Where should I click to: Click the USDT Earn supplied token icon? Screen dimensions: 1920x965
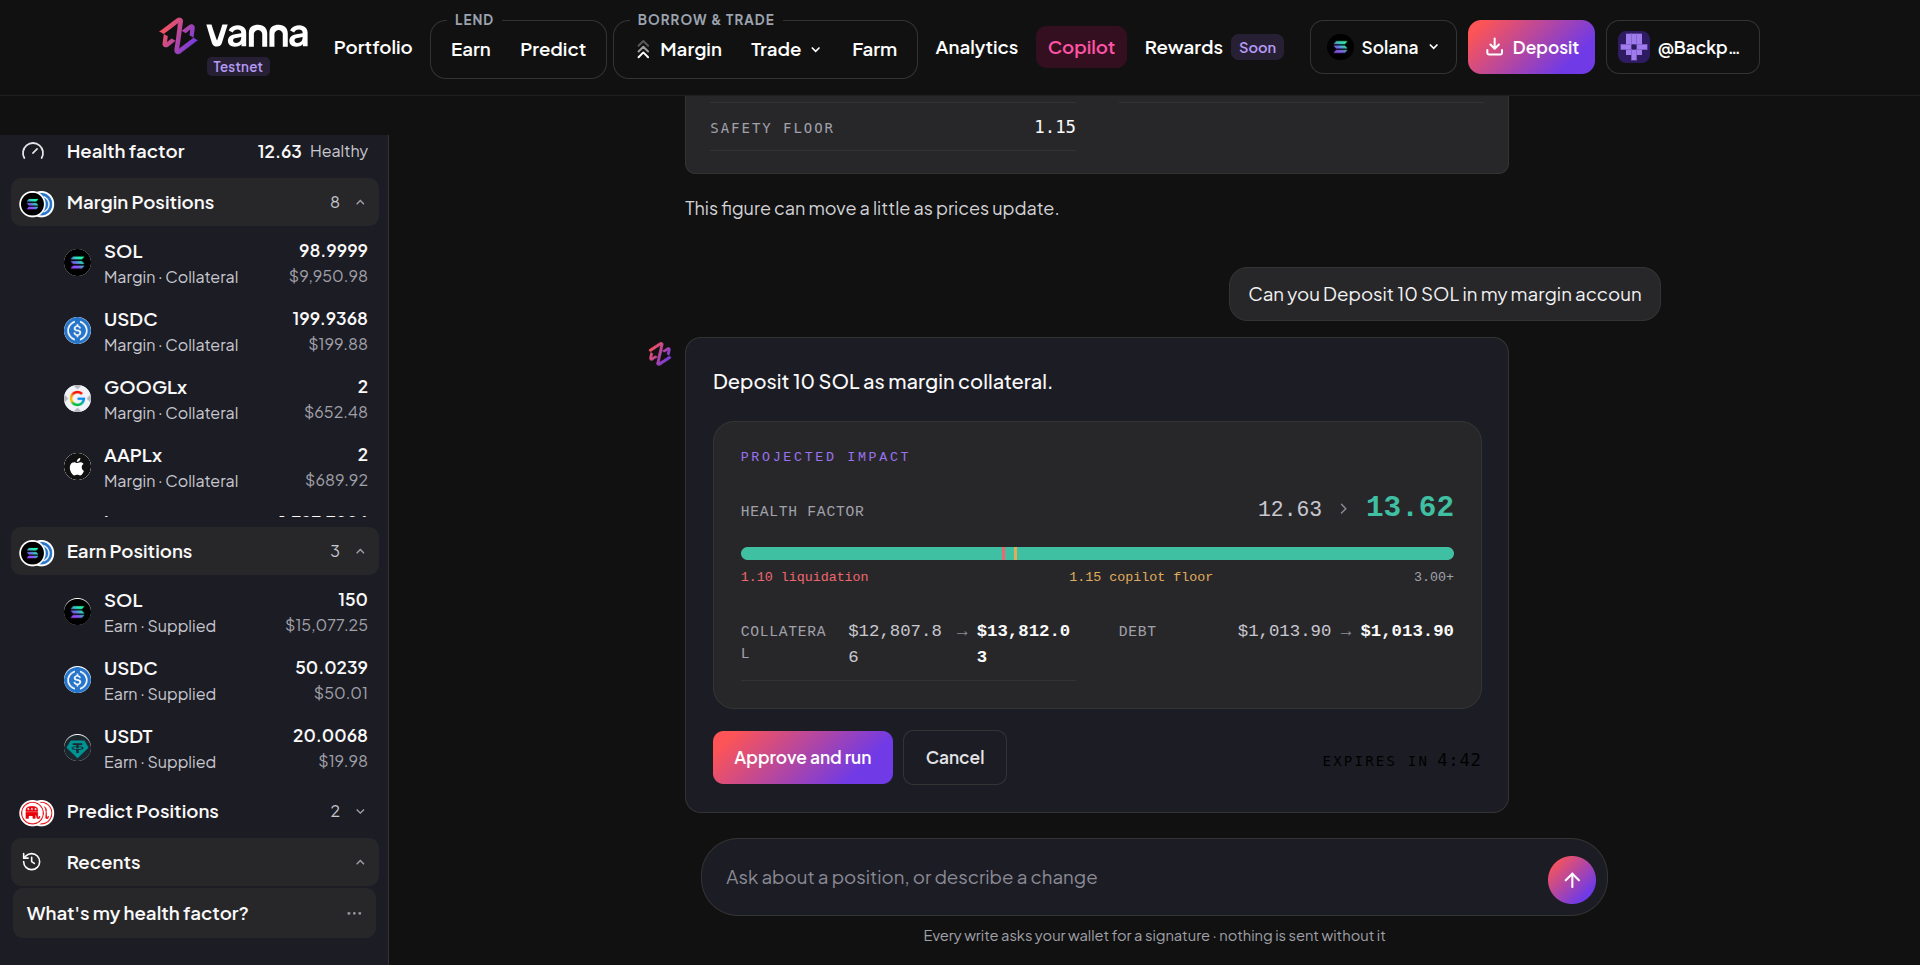click(78, 748)
